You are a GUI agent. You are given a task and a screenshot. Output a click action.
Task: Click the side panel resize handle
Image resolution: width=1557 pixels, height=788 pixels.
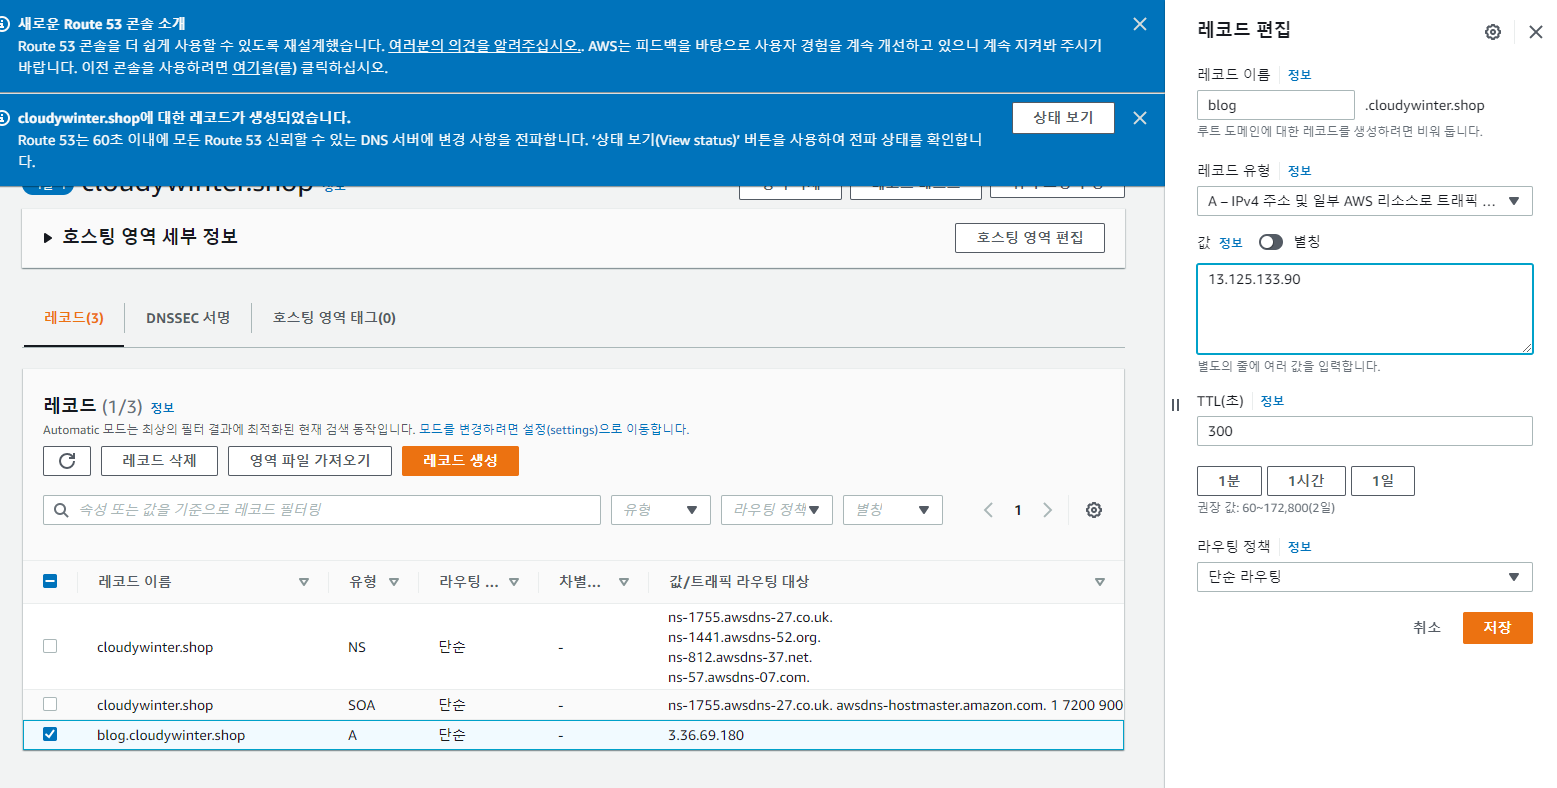[1176, 405]
